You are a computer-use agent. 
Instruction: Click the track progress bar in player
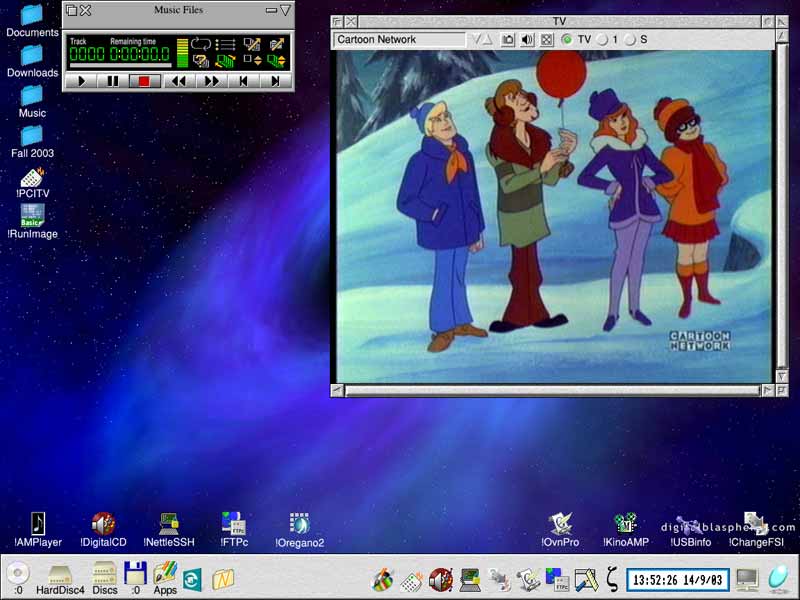click(x=120, y=65)
